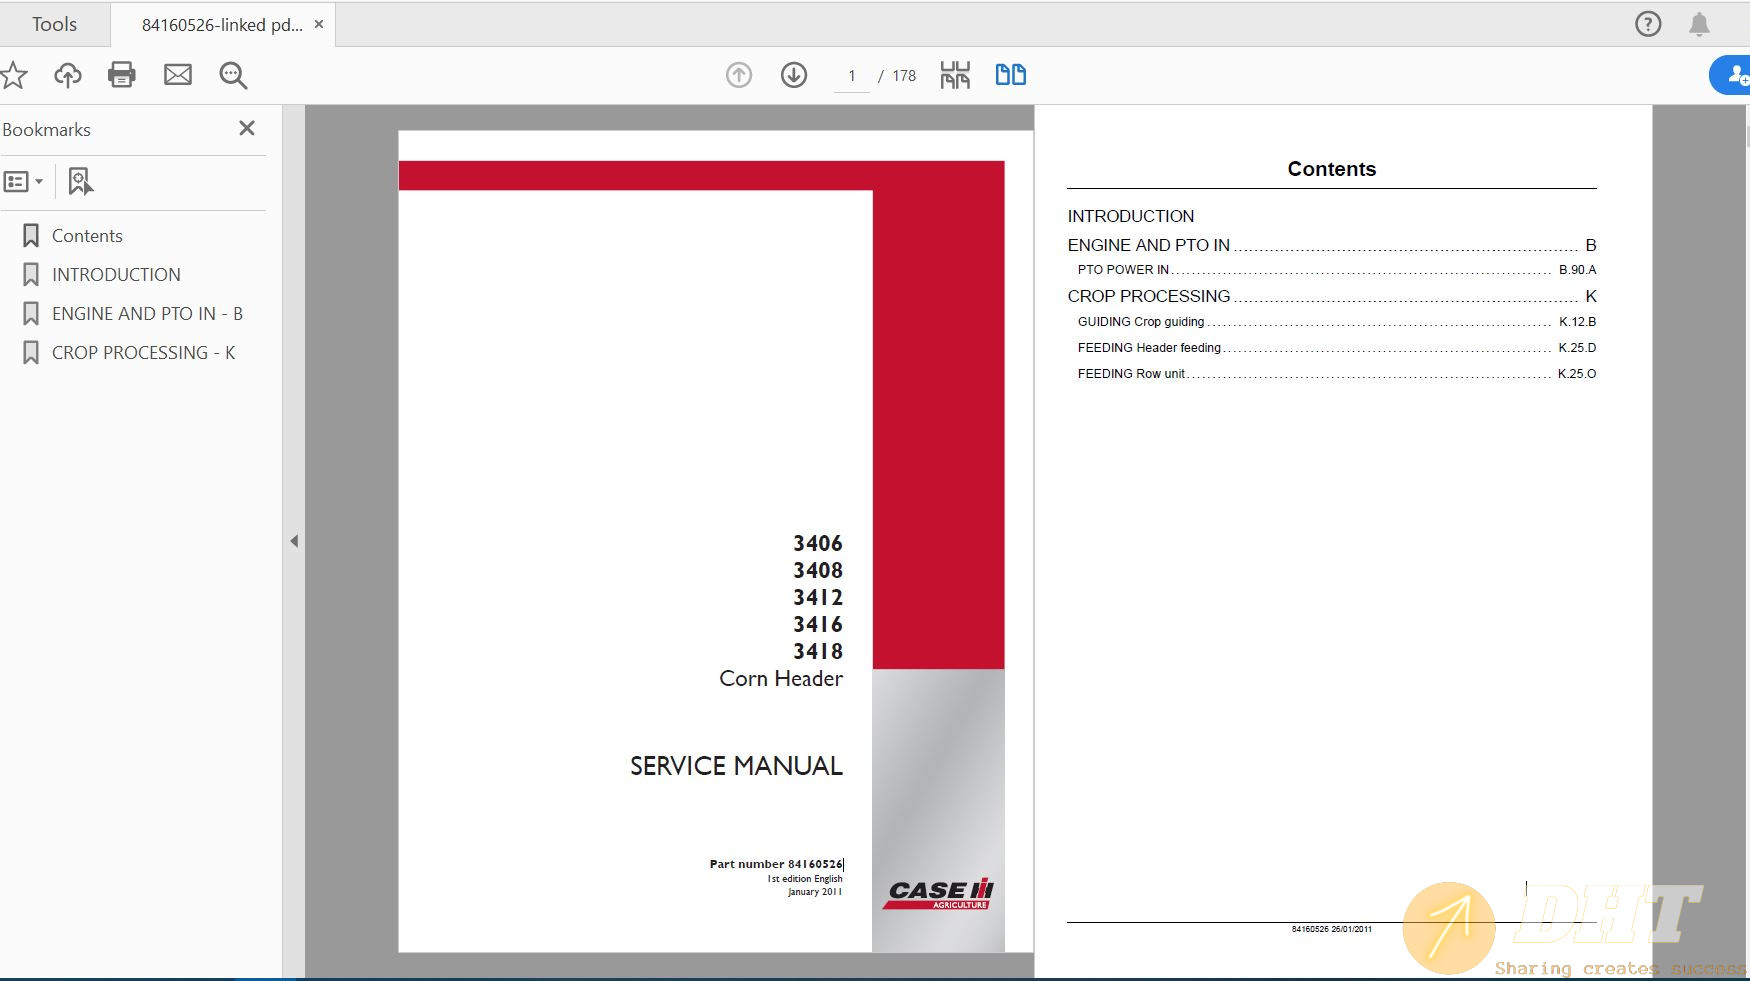Open the CROP PROCESSING - K bookmark
The height and width of the screenshot is (981, 1750).
coord(142,352)
